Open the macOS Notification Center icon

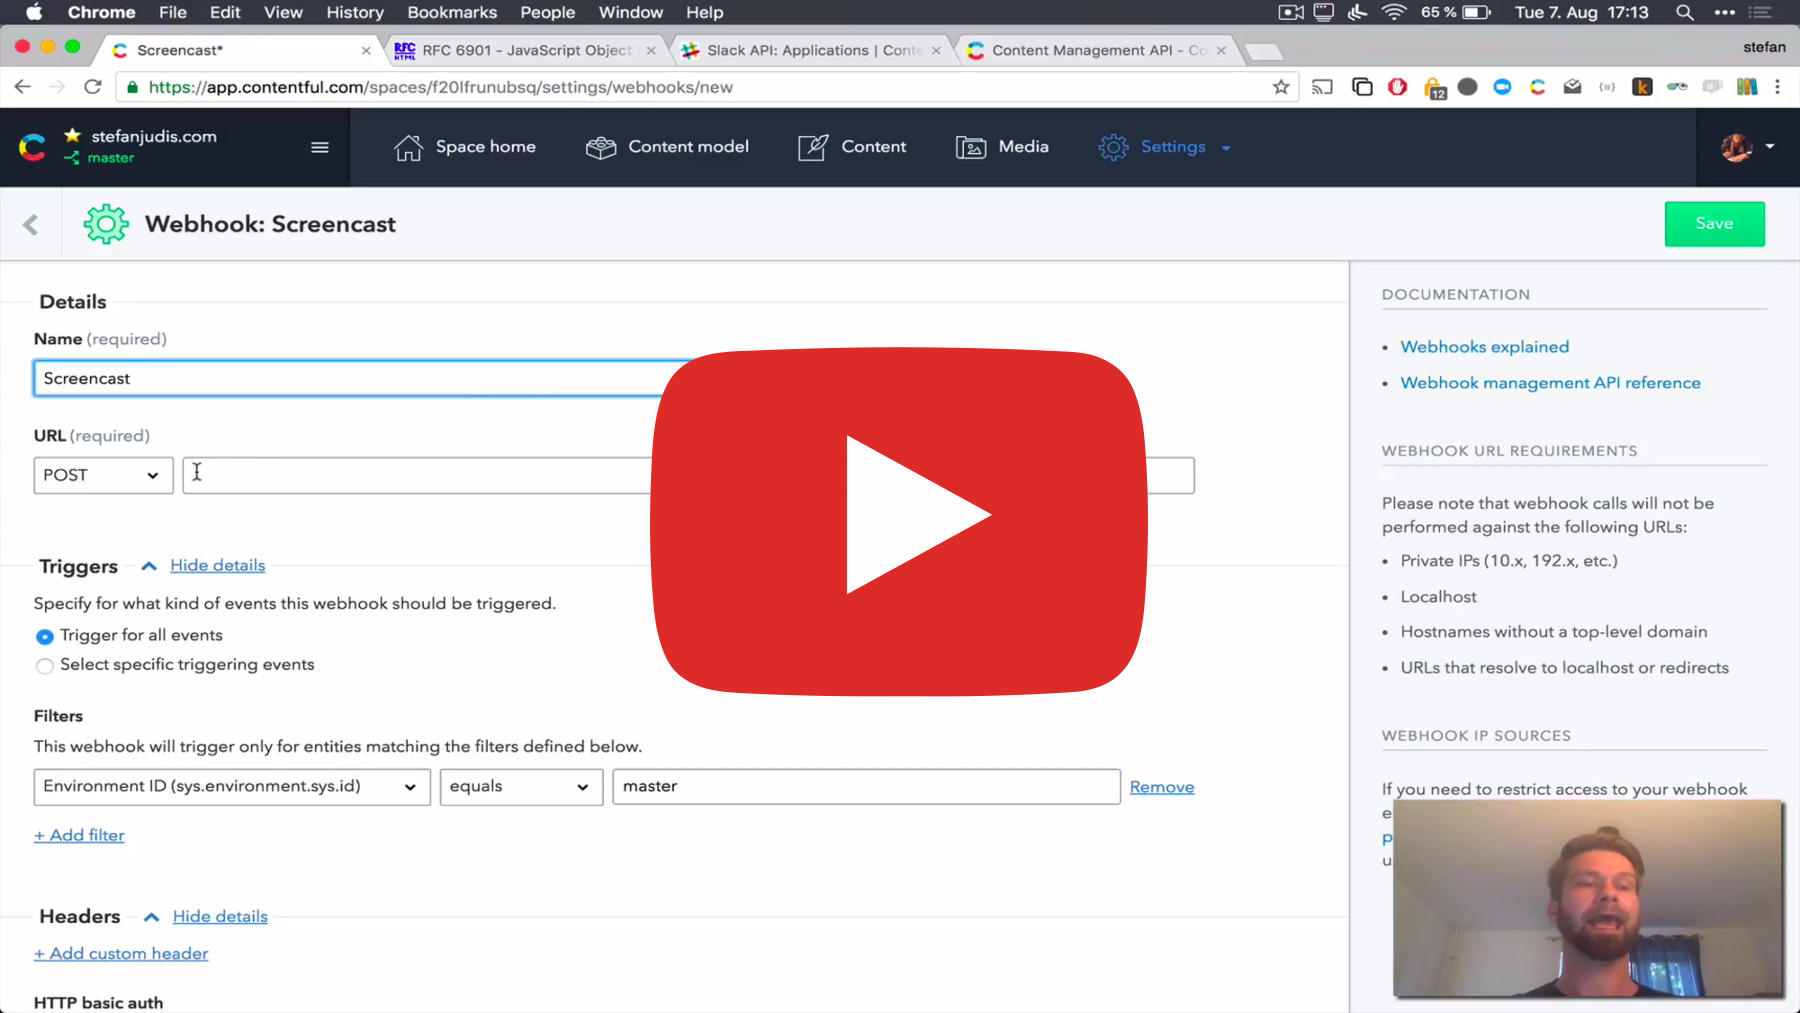pyautogui.click(x=1760, y=12)
